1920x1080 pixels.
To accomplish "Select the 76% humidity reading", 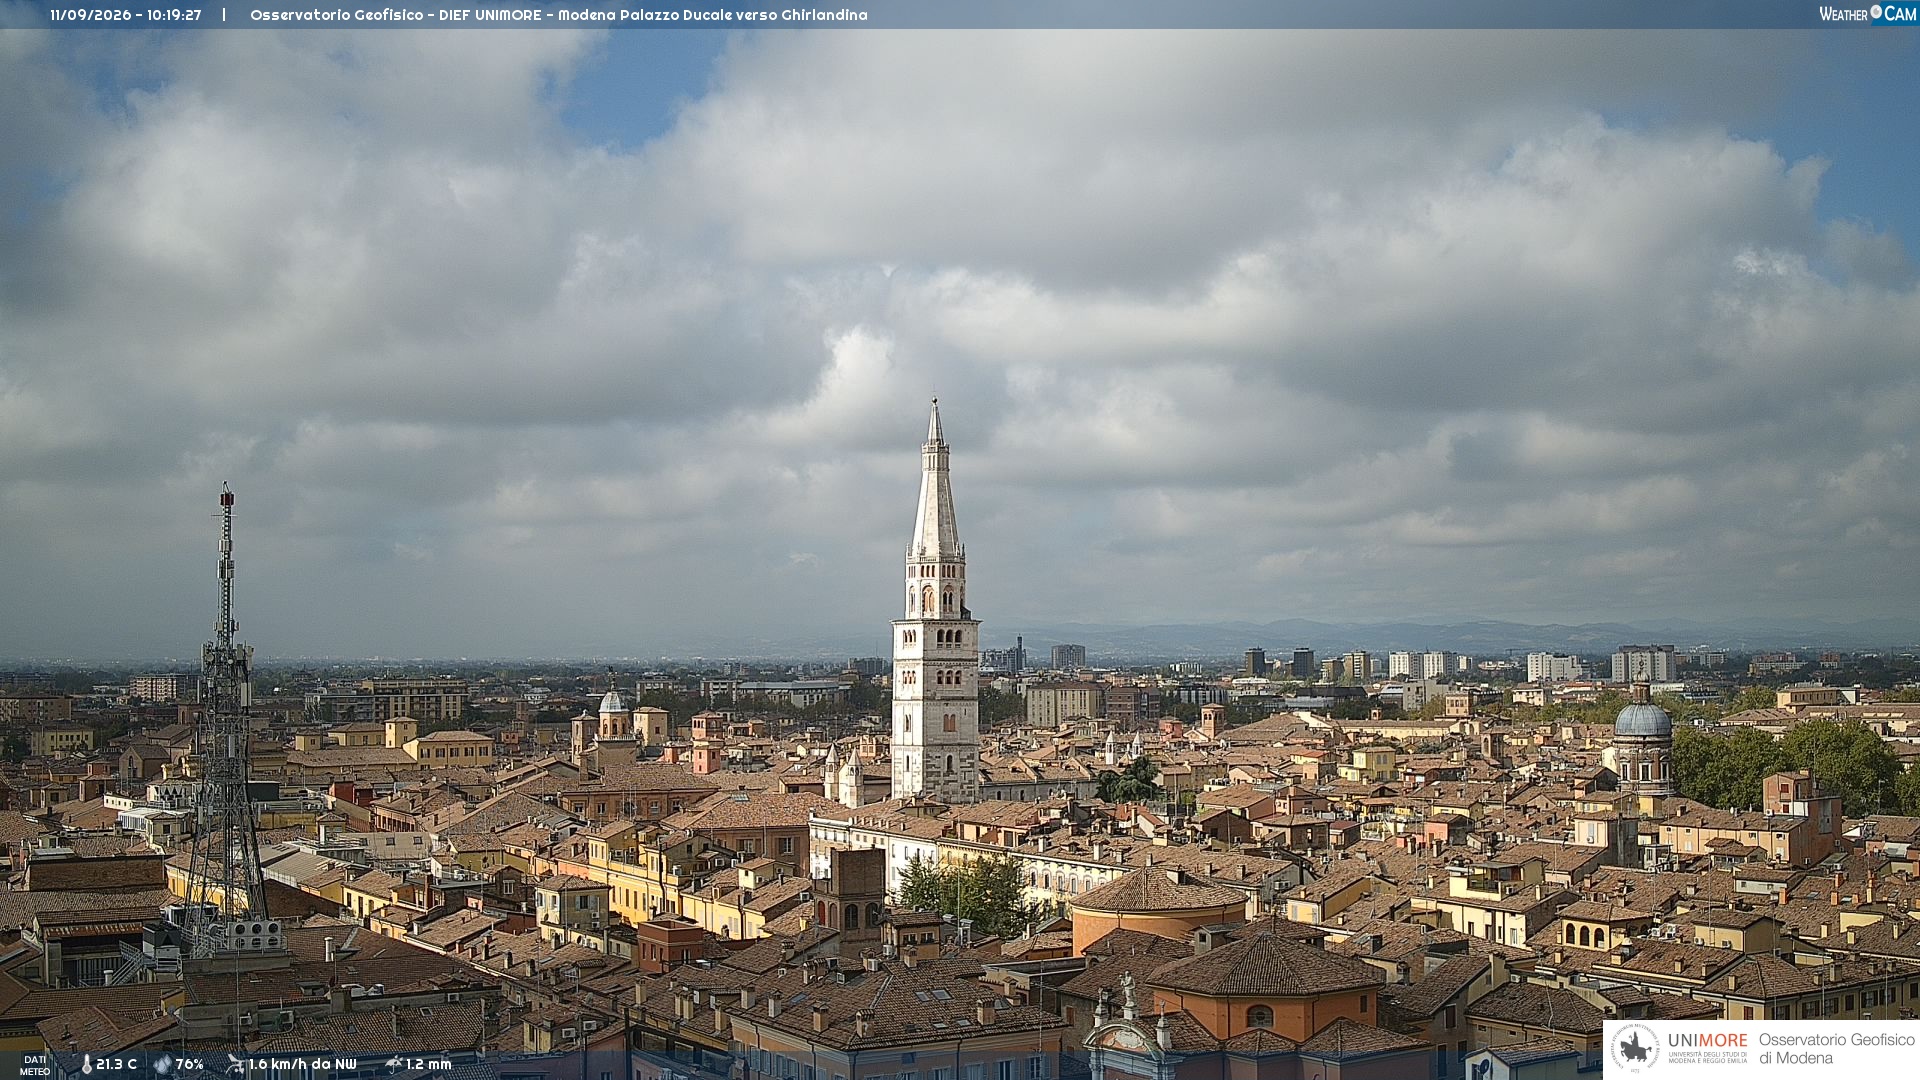I will pyautogui.click(x=190, y=1065).
